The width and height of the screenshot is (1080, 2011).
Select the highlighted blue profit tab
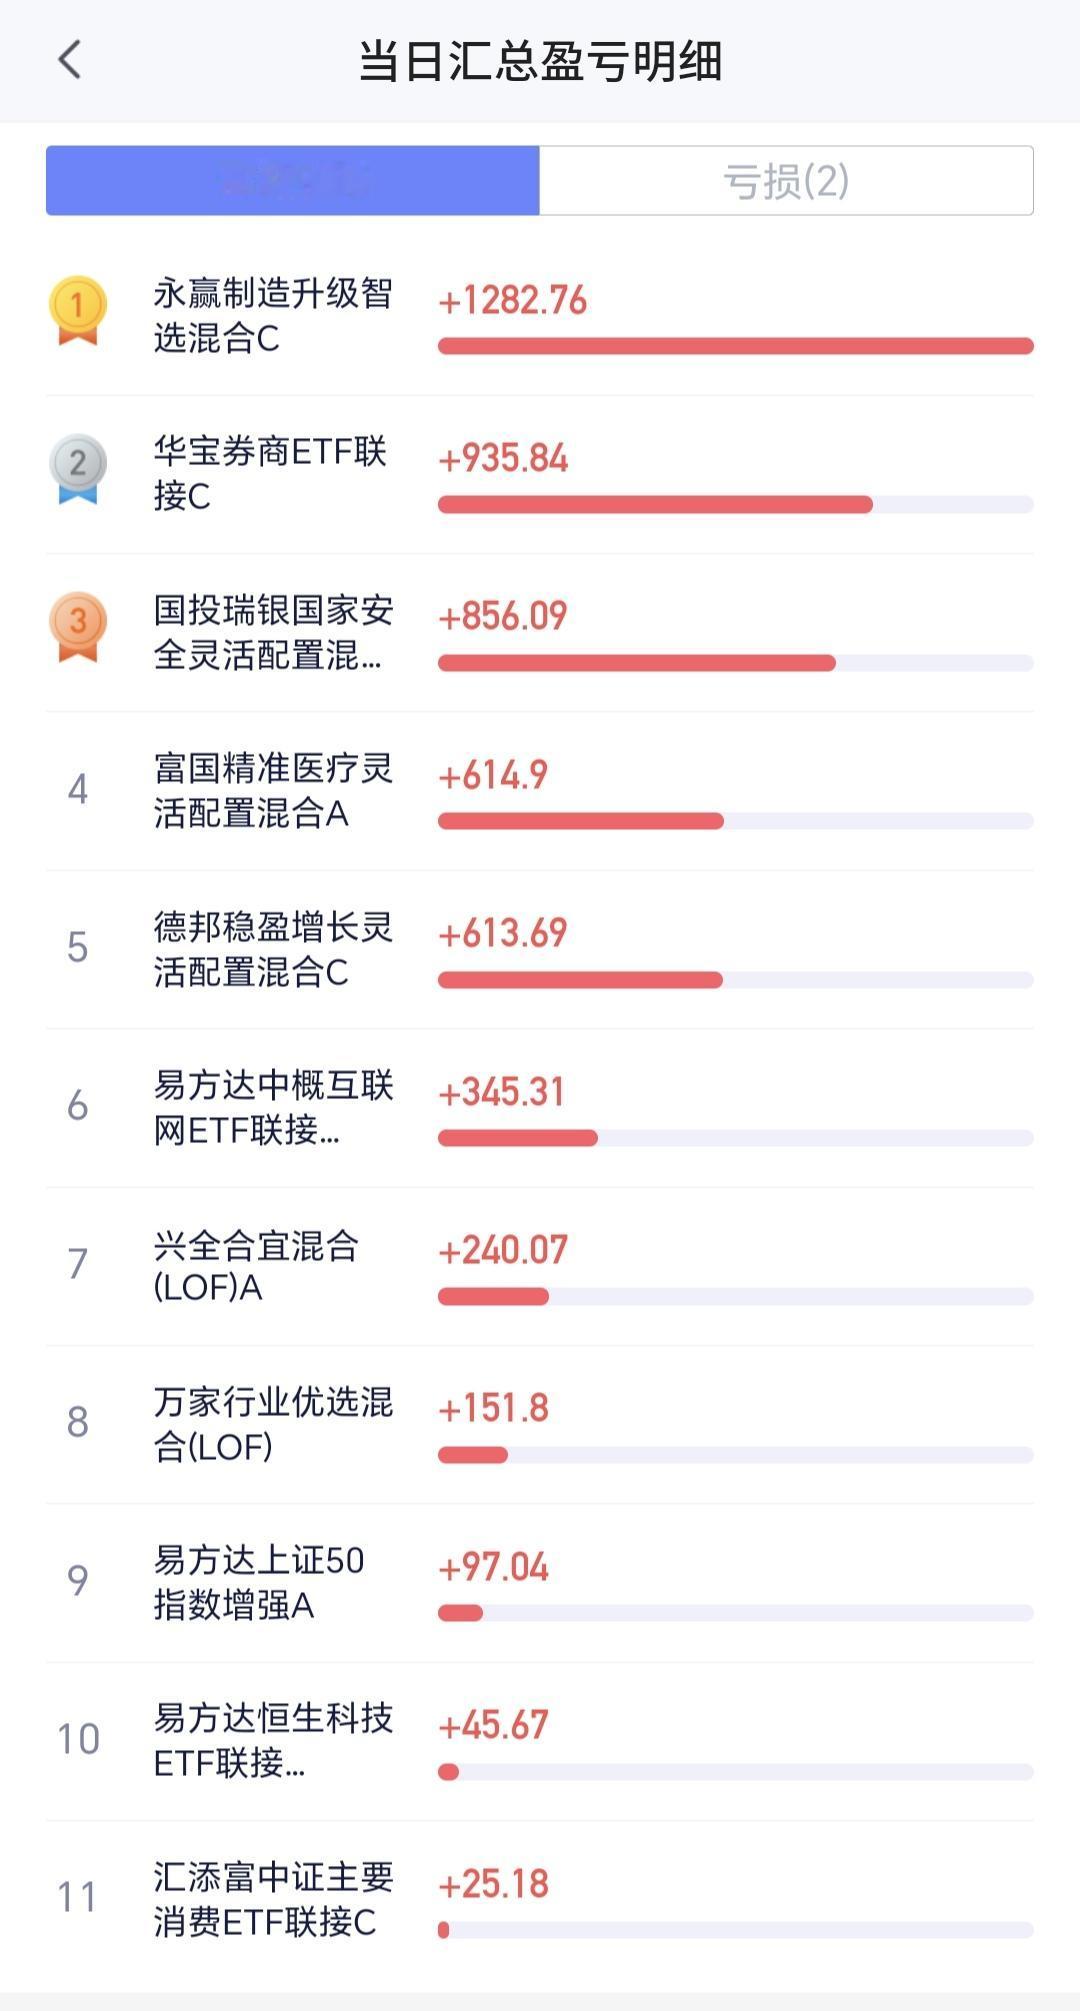tap(293, 181)
